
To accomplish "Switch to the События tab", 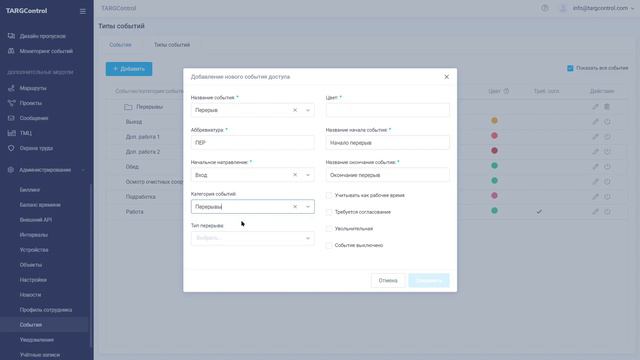I will click(120, 45).
